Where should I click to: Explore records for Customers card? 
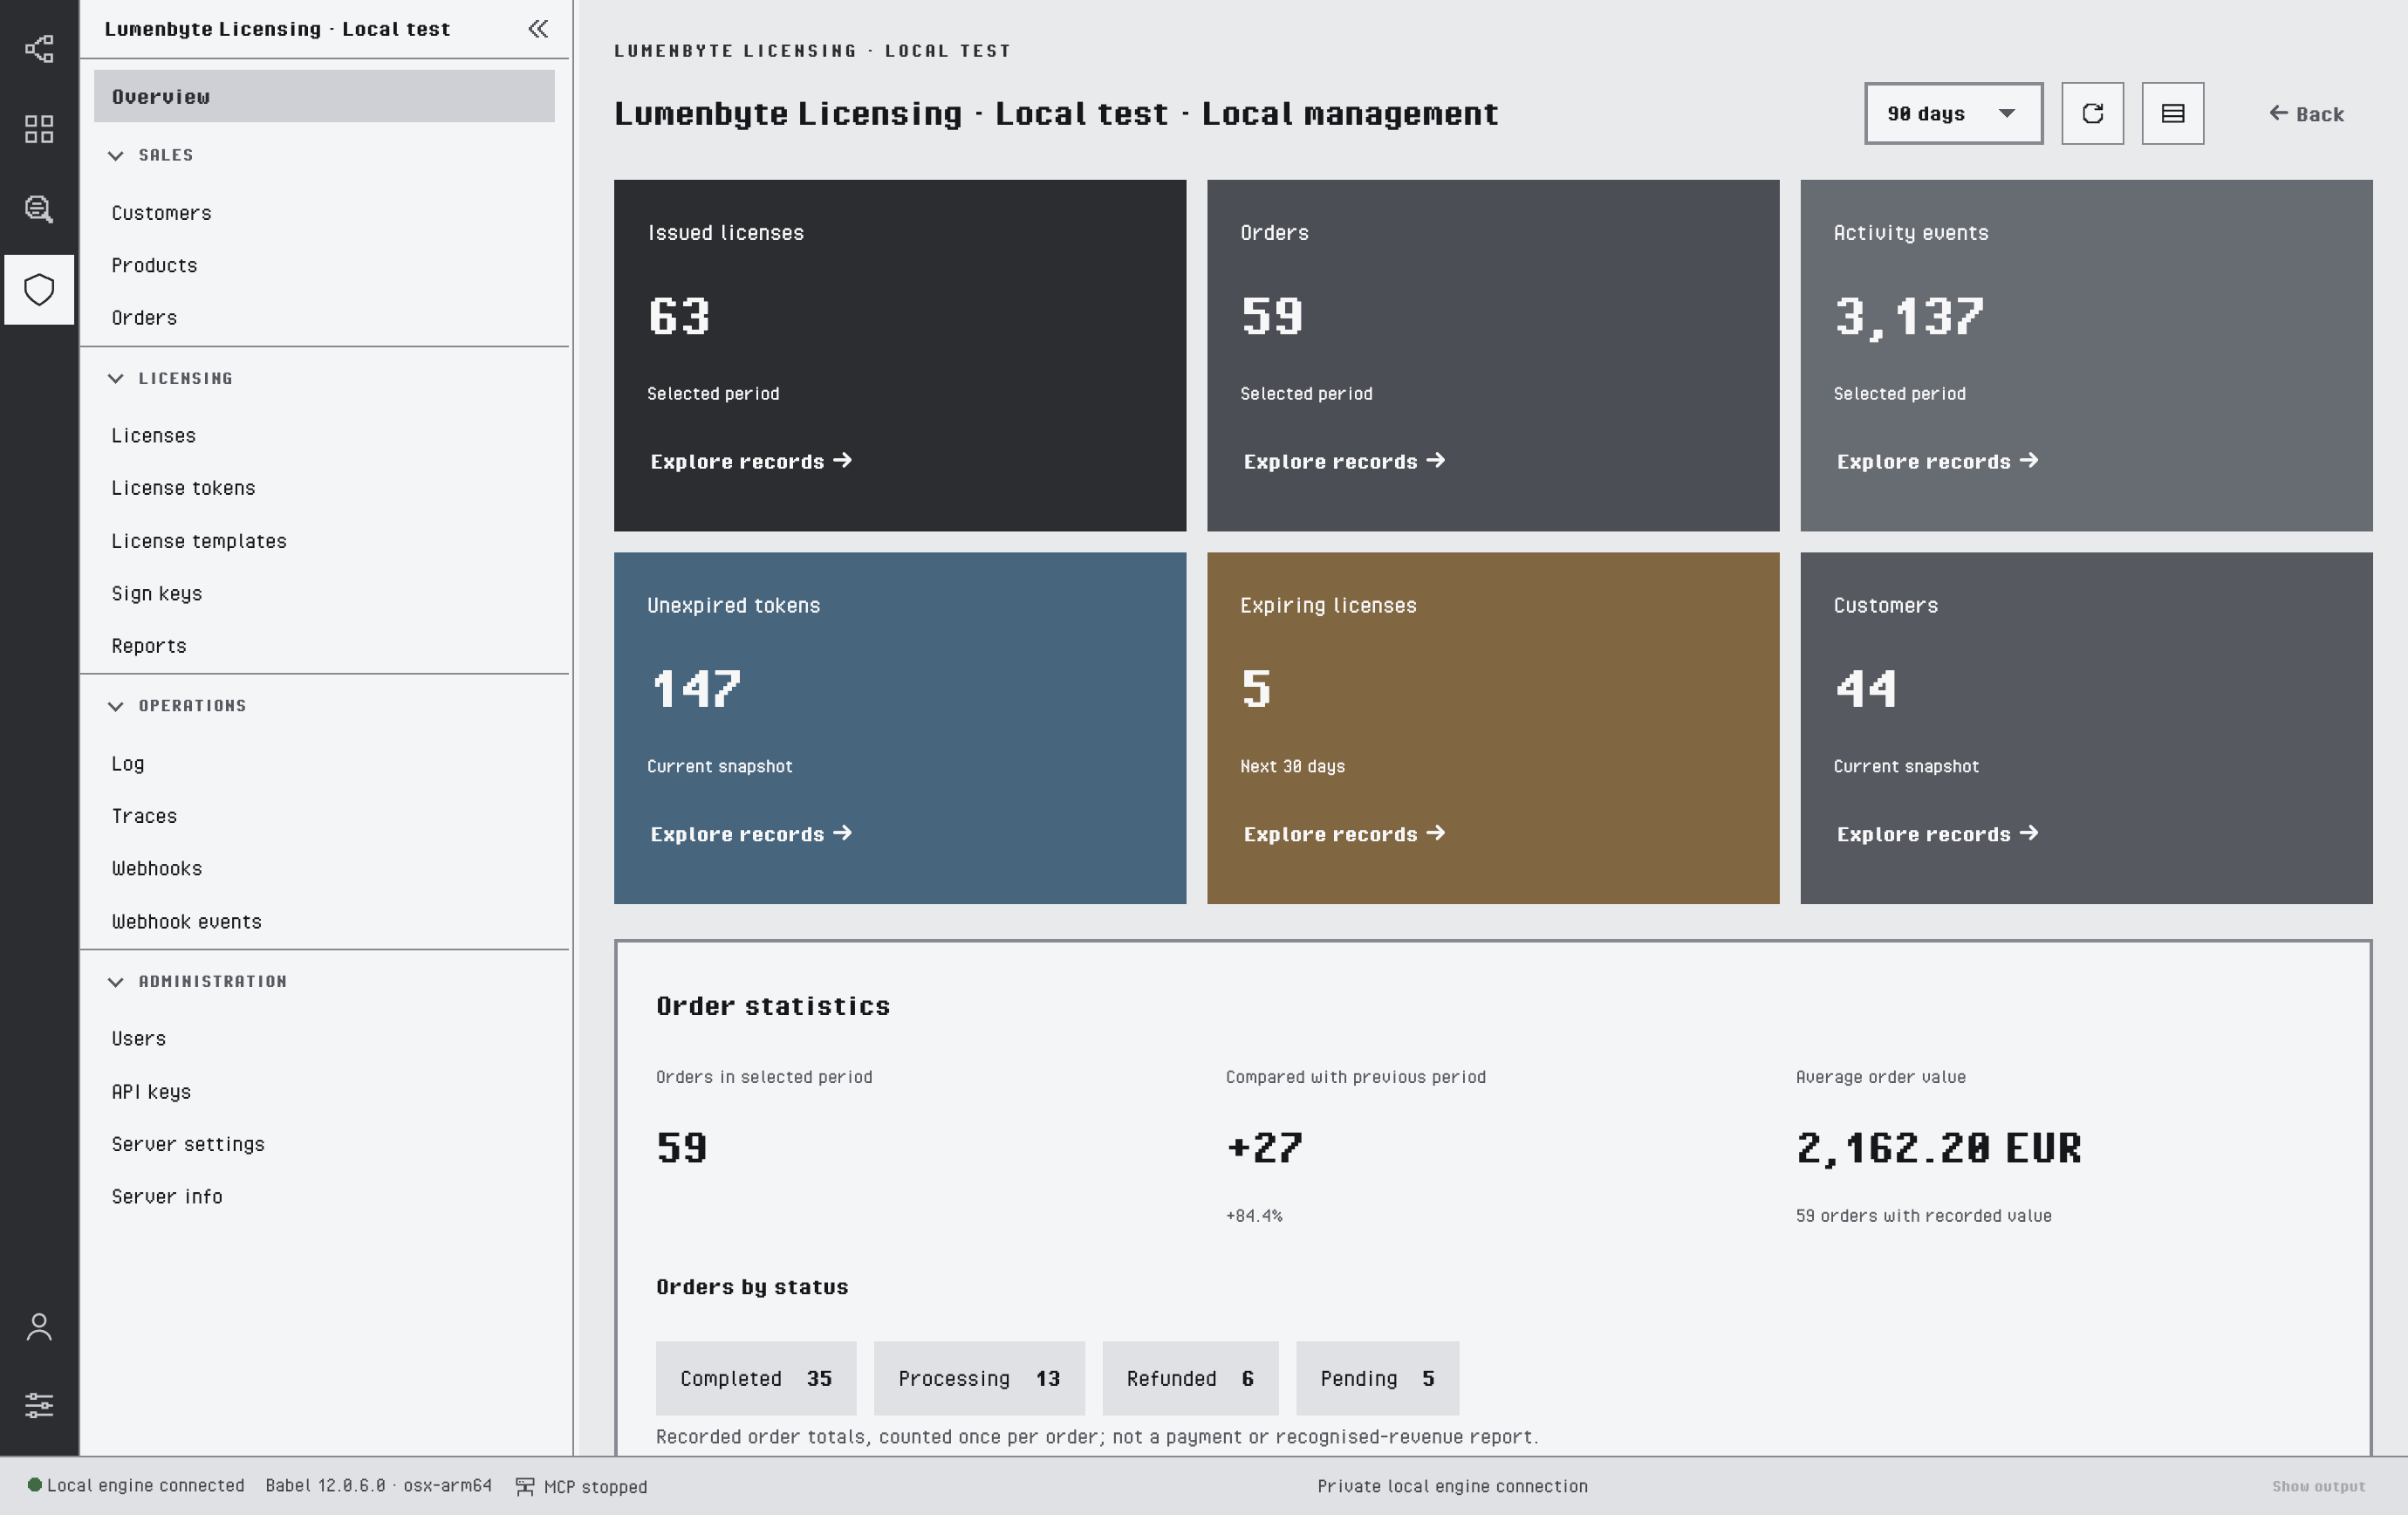1937,834
